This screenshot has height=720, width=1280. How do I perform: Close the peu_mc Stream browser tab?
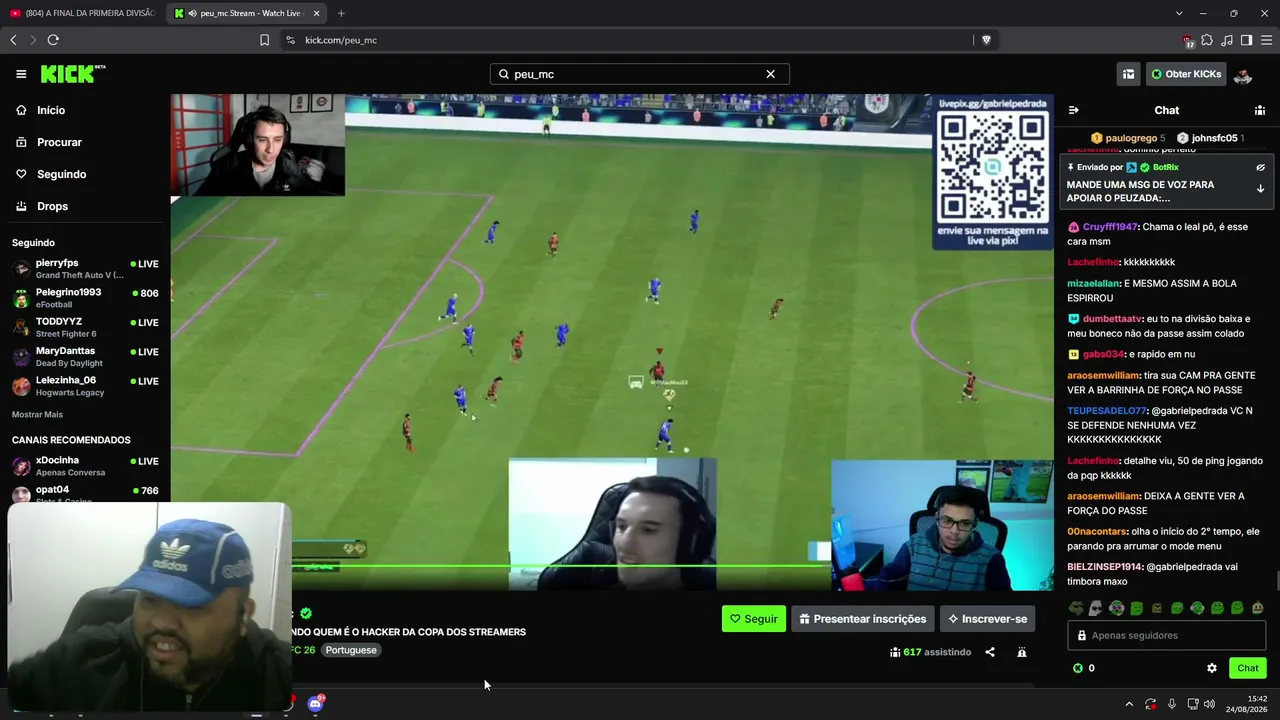(x=316, y=13)
